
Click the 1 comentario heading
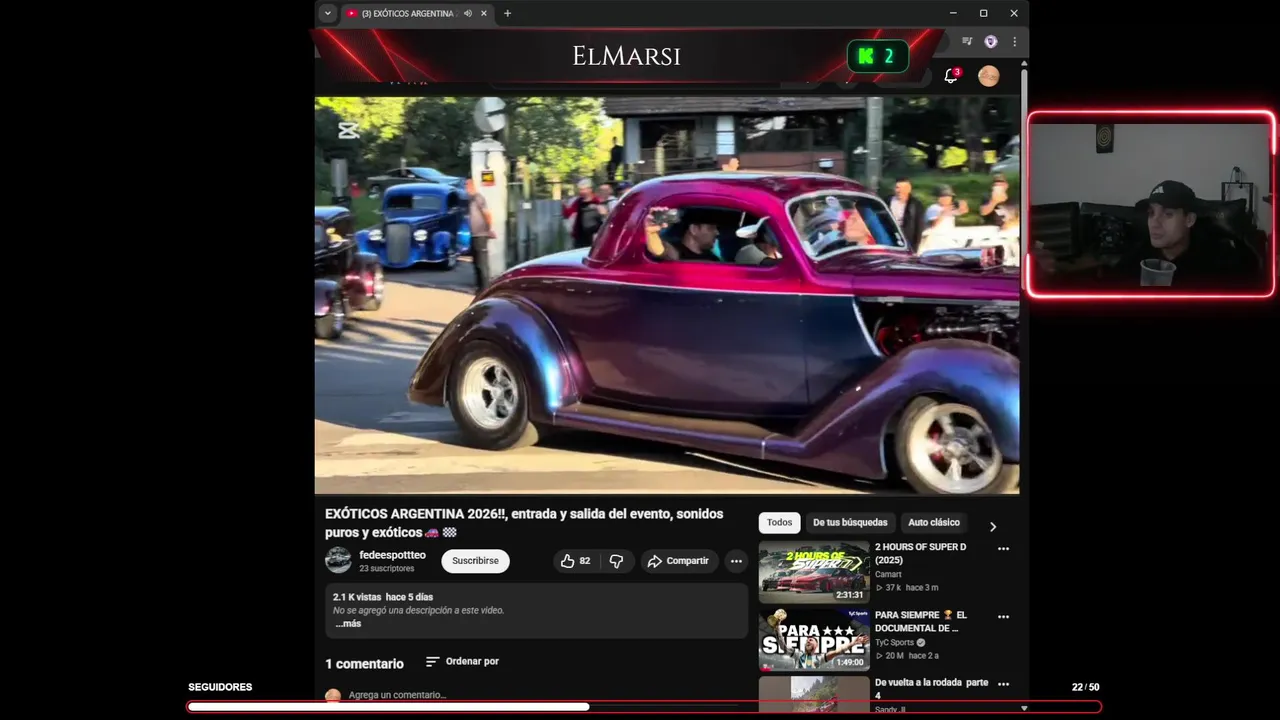364,664
